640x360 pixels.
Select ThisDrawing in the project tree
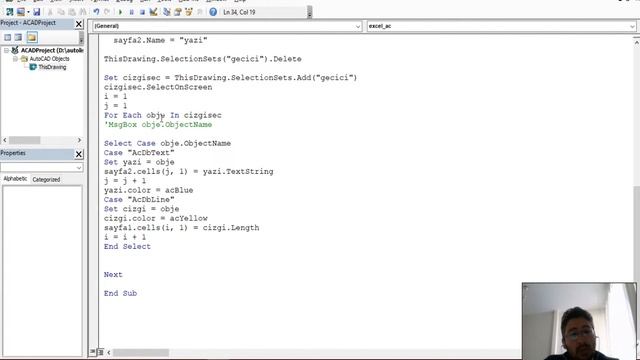(52, 67)
